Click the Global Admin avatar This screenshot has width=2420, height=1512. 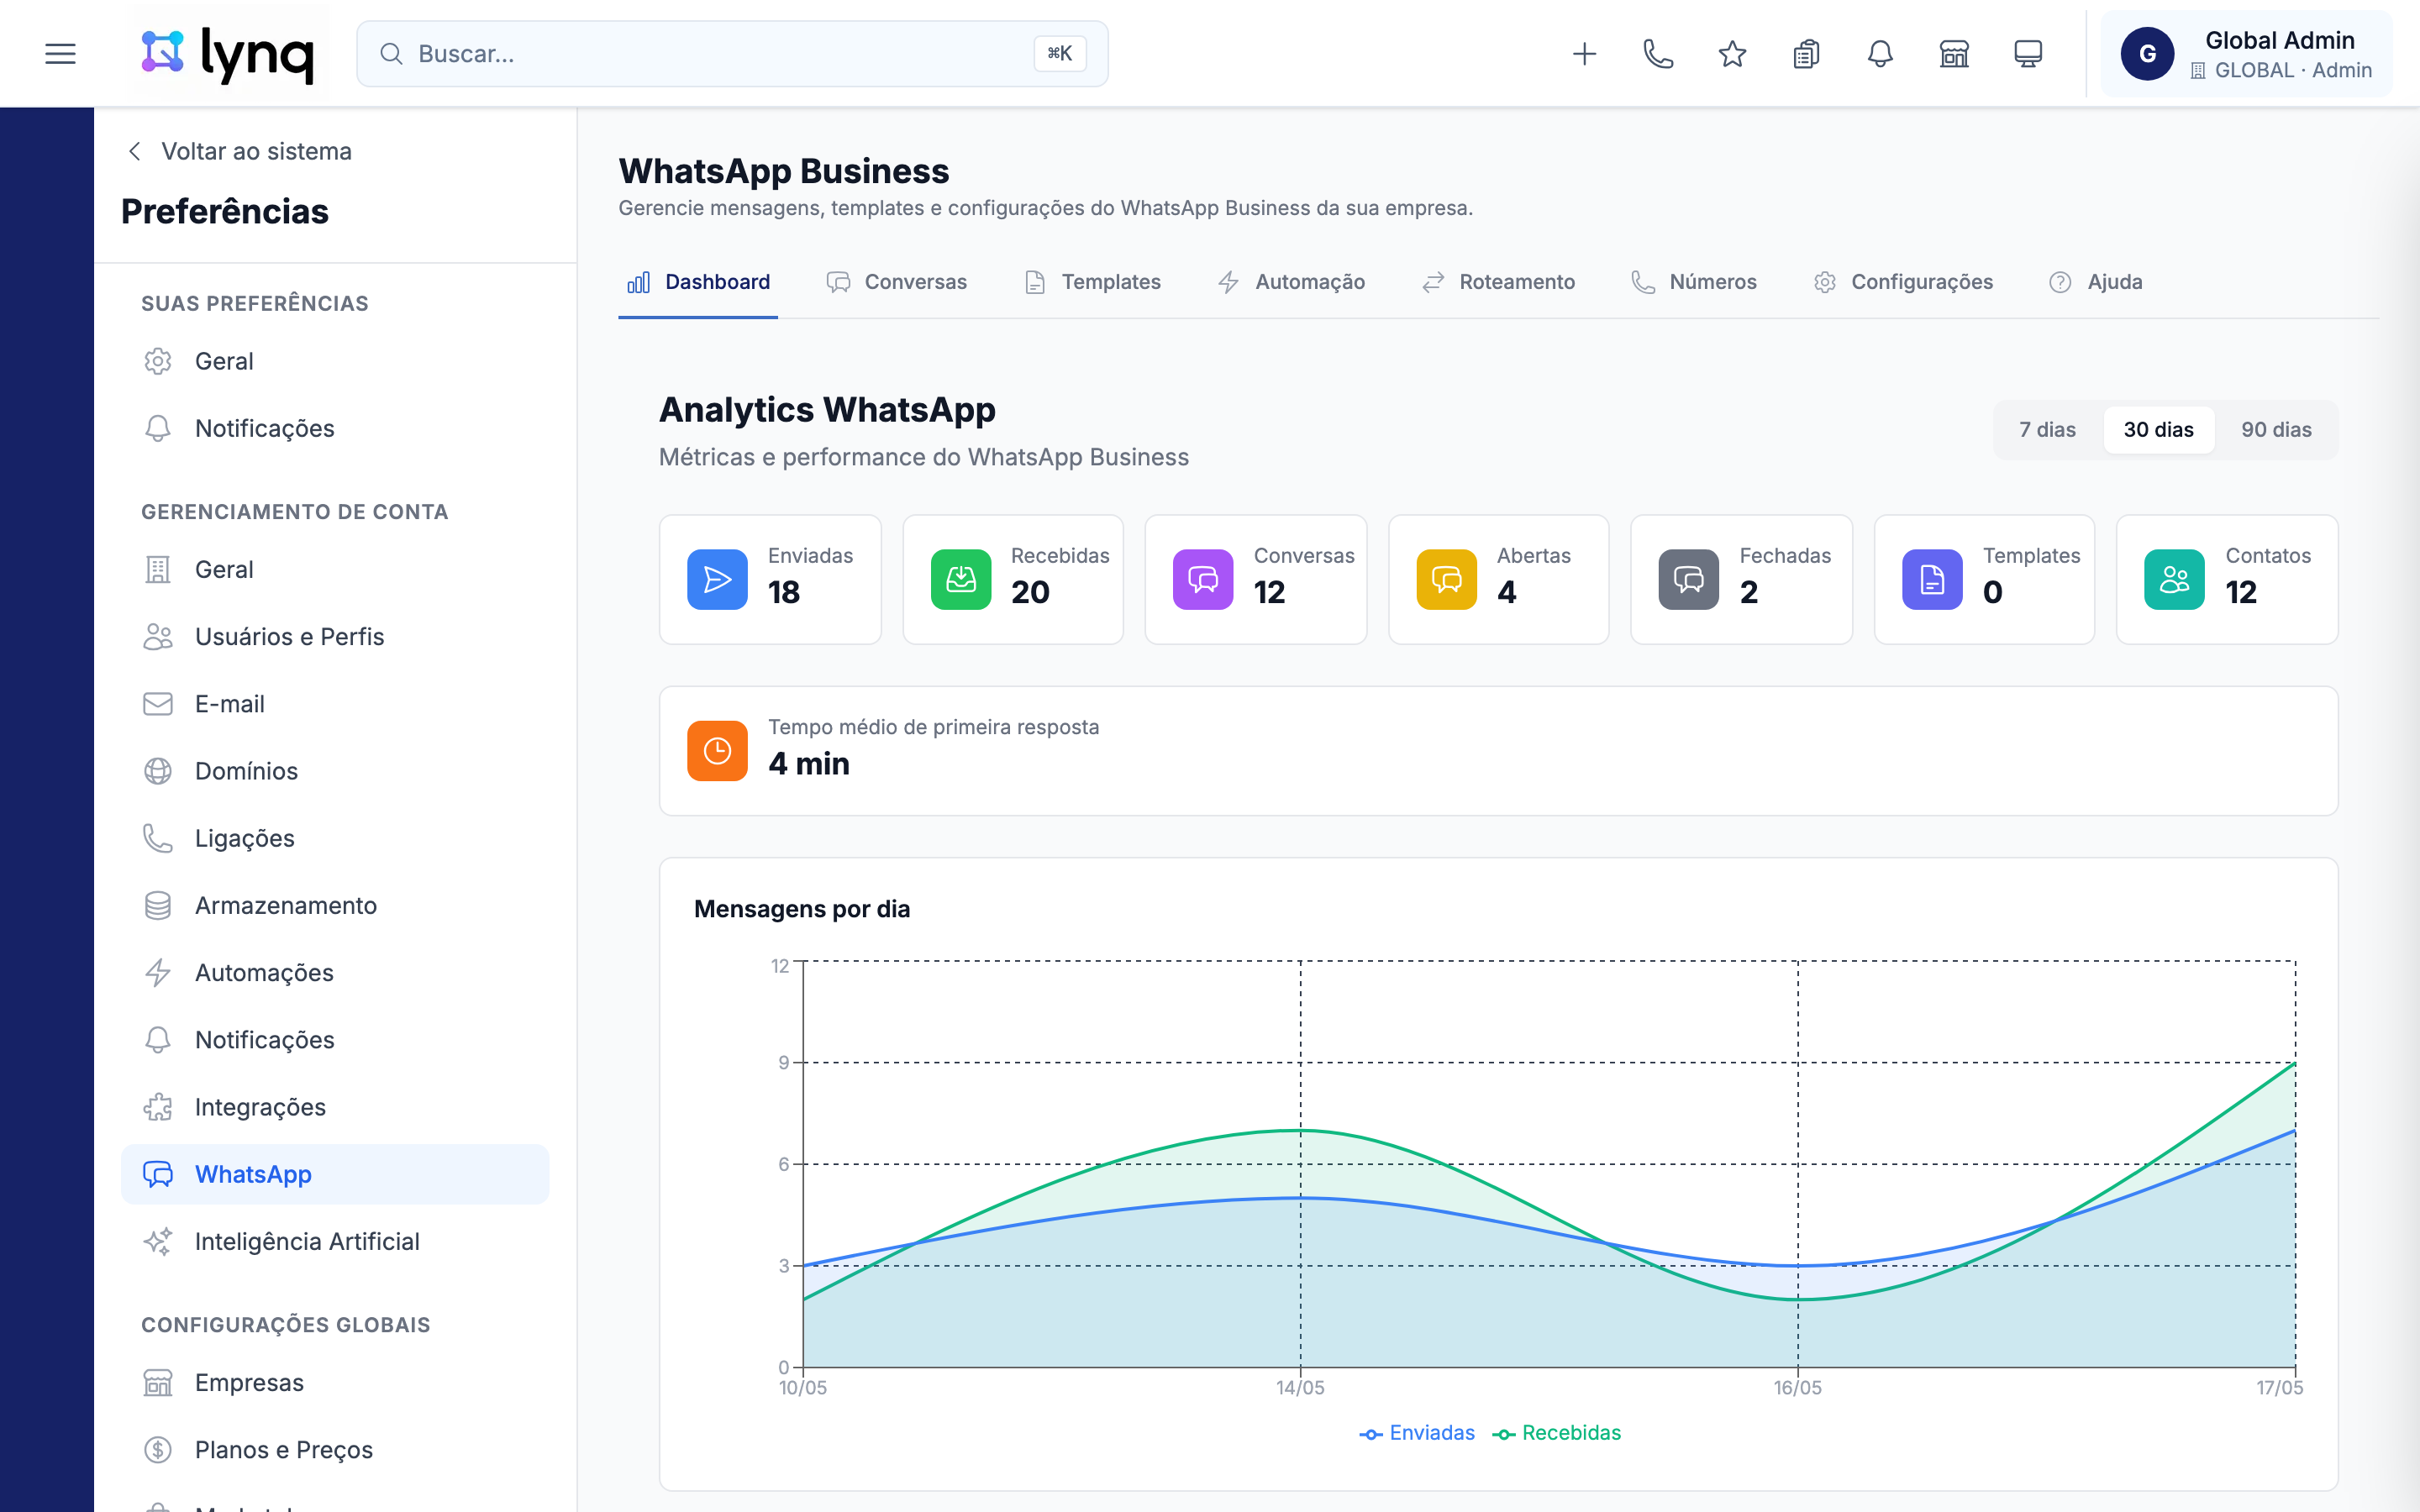(2147, 54)
